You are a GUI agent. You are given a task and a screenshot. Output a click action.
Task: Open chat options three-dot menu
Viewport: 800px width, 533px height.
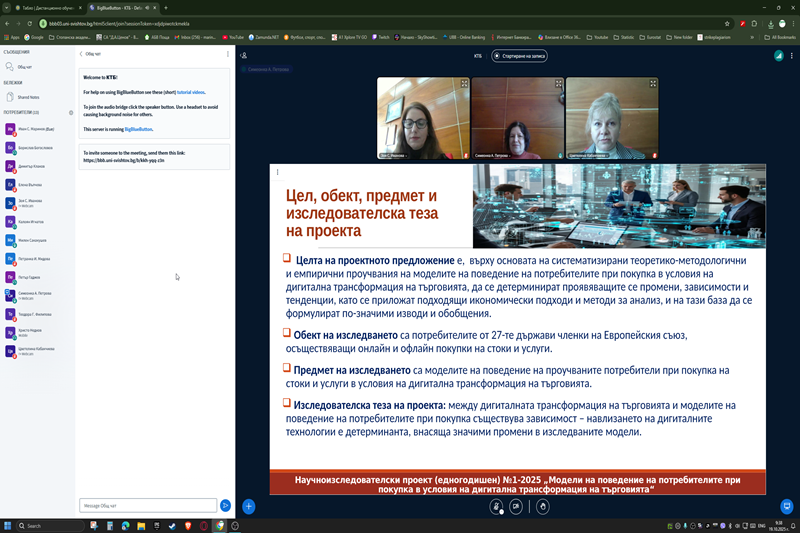(228, 54)
